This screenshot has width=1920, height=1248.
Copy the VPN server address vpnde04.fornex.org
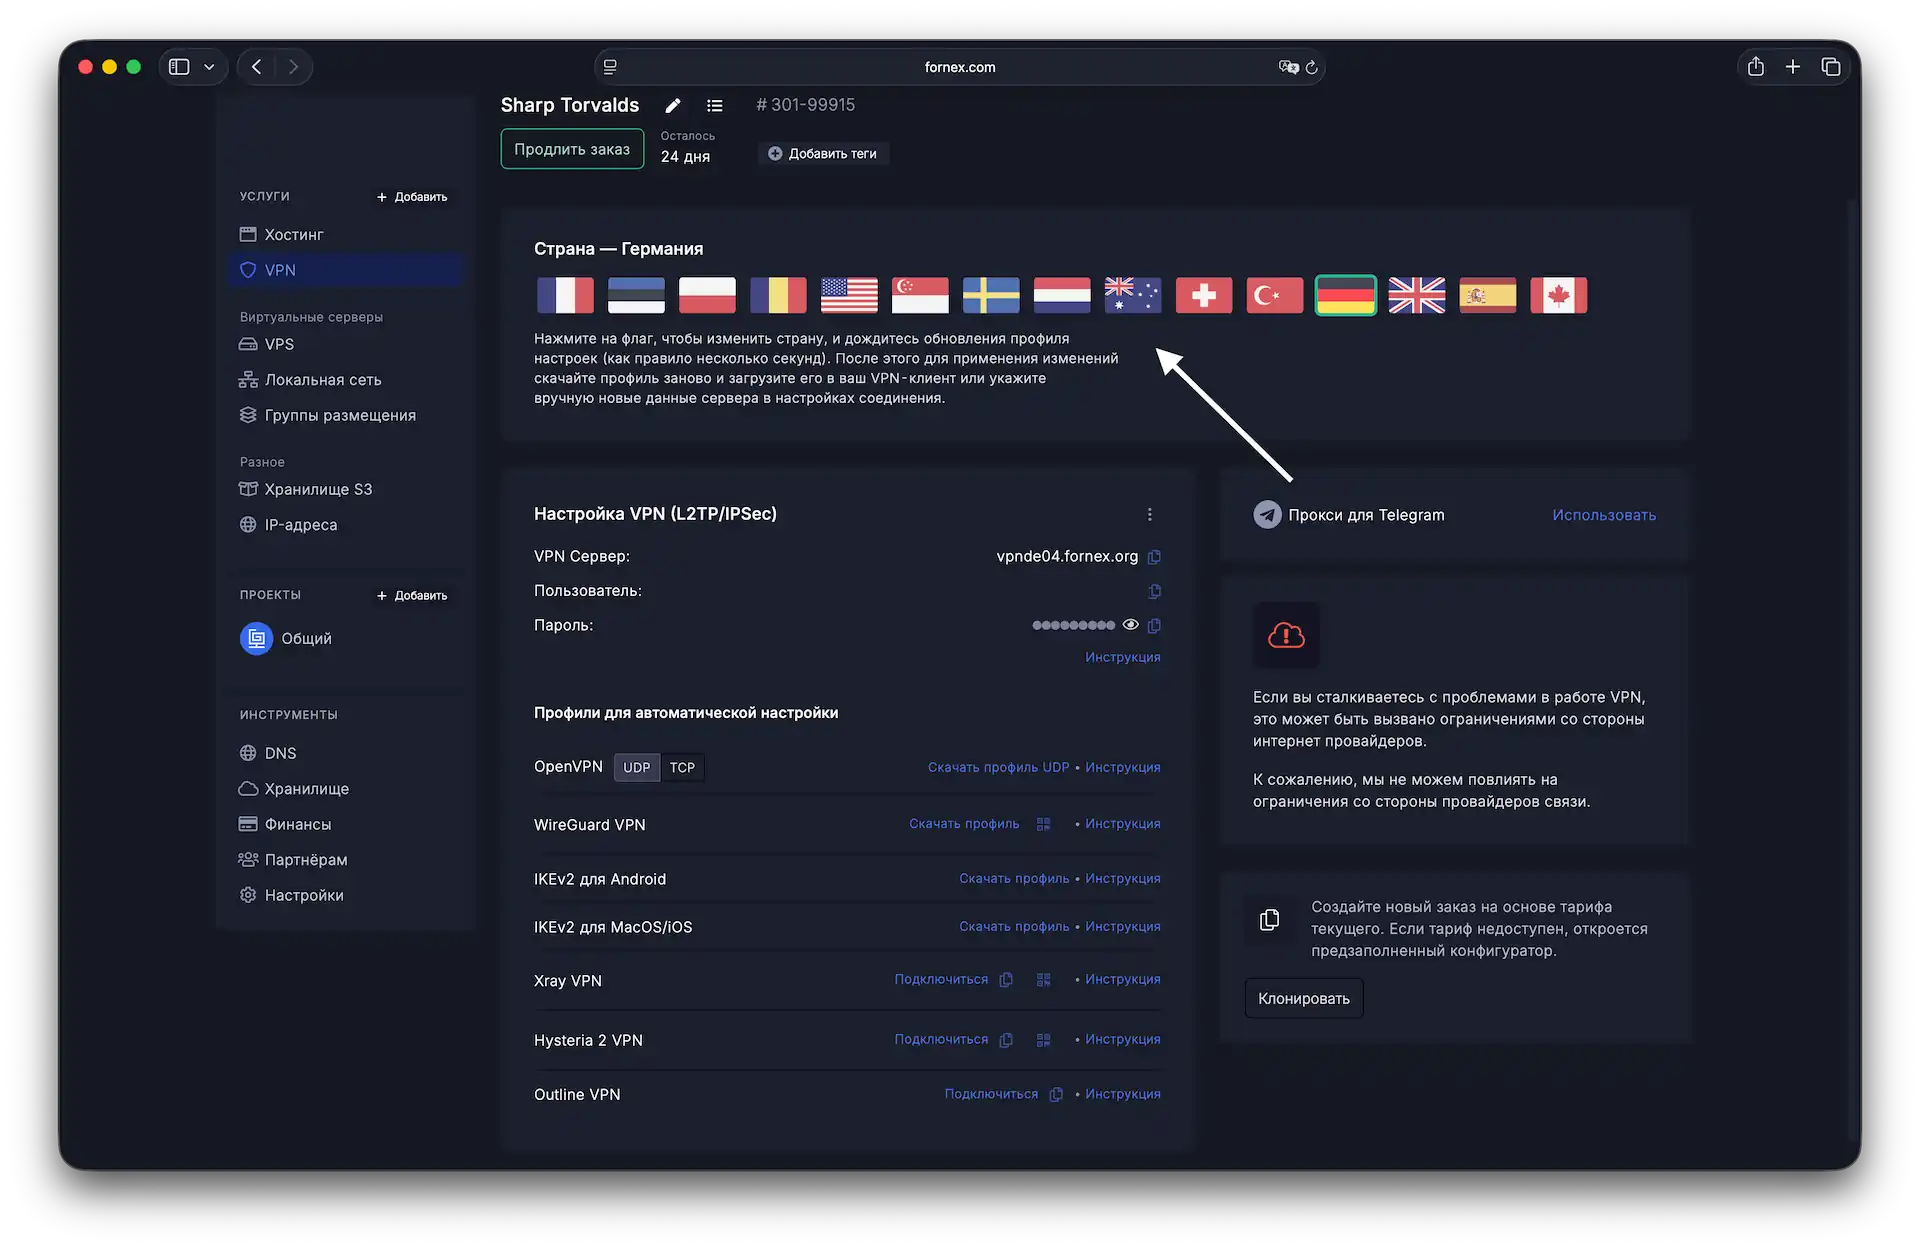[1154, 557]
